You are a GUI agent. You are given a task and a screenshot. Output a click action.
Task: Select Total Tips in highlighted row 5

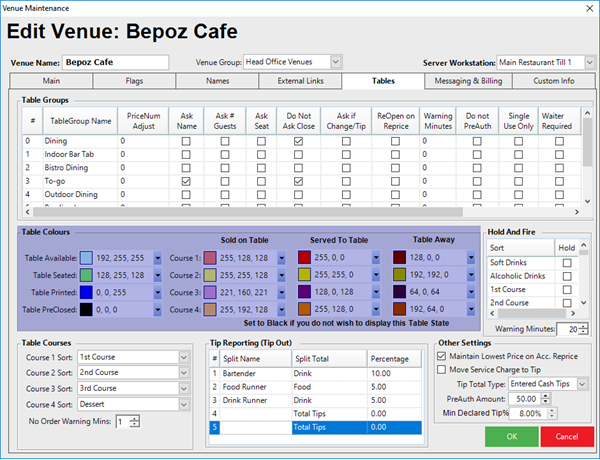pyautogui.click(x=329, y=427)
